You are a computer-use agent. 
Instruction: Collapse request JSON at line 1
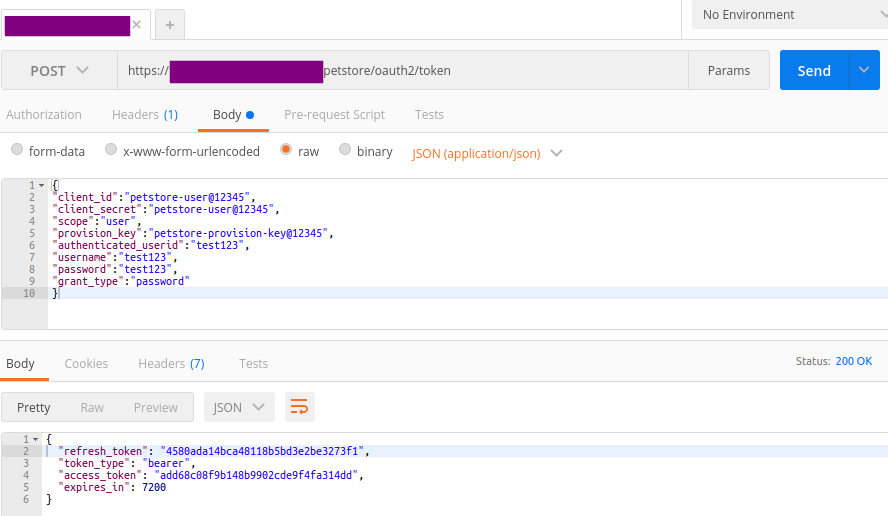pyautogui.click(x=41, y=186)
